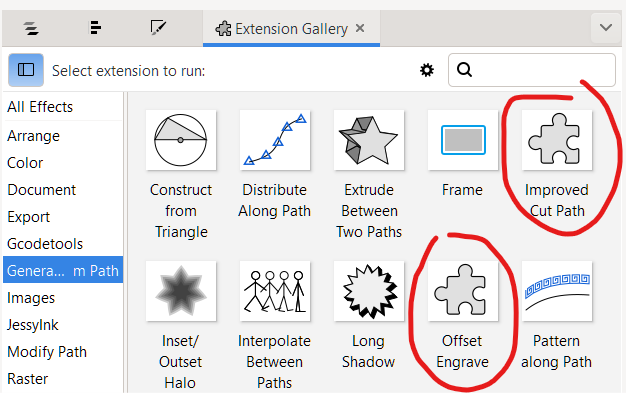Open gallery settings gear menu
The image size is (626, 394).
click(427, 70)
